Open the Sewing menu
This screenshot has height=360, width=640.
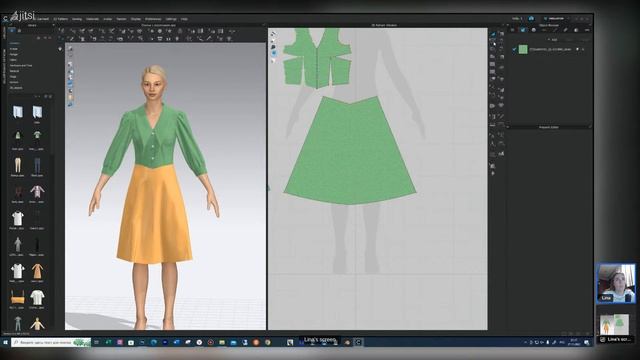[x=77, y=19]
